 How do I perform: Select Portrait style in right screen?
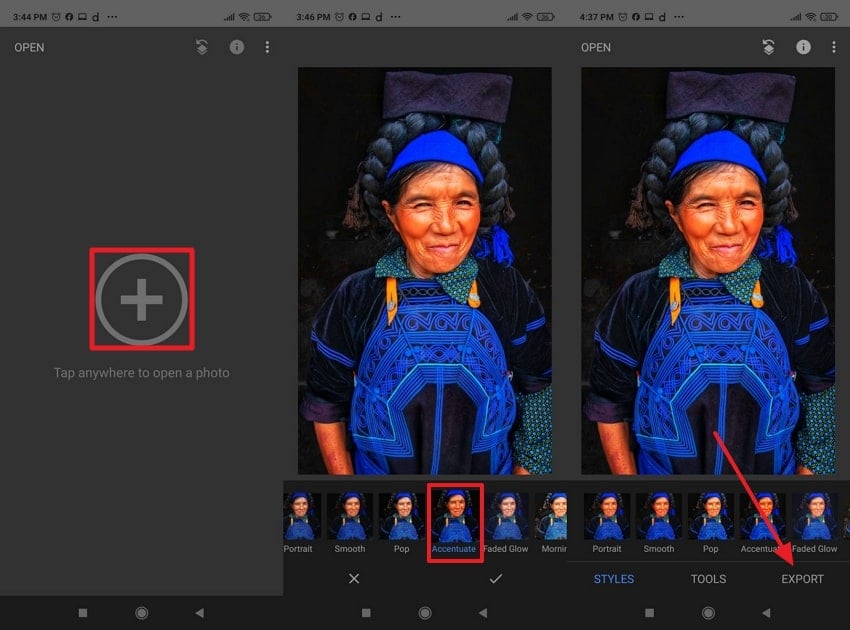607,522
